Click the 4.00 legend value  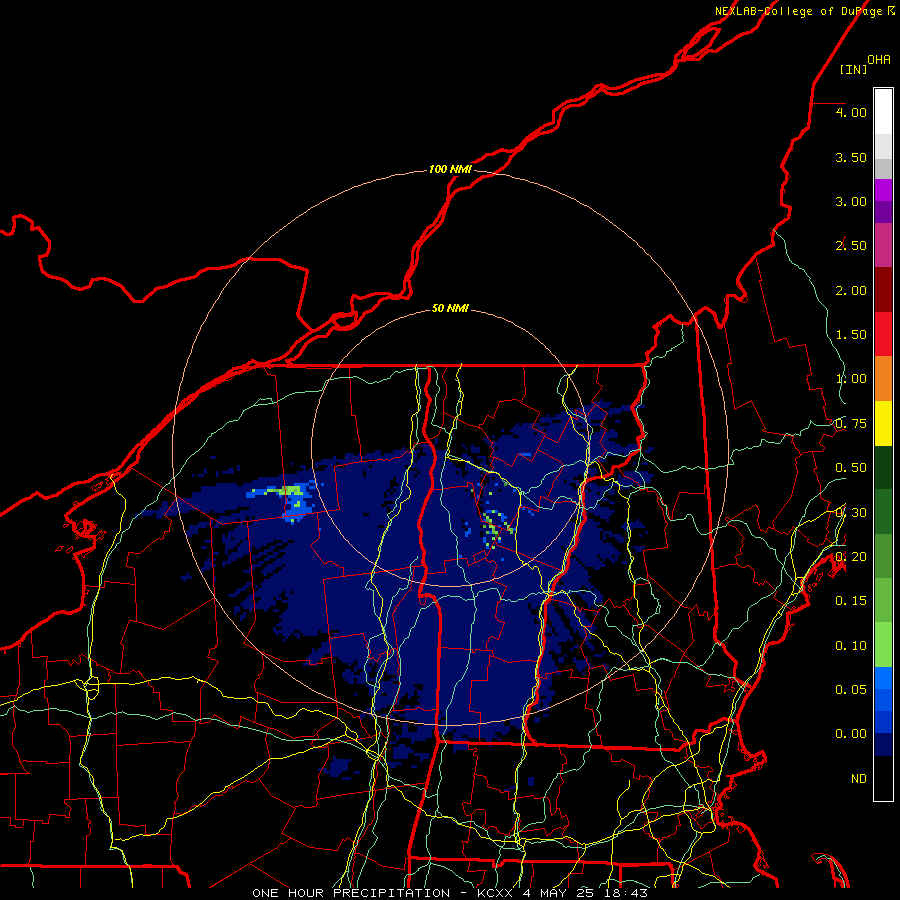coord(851,112)
